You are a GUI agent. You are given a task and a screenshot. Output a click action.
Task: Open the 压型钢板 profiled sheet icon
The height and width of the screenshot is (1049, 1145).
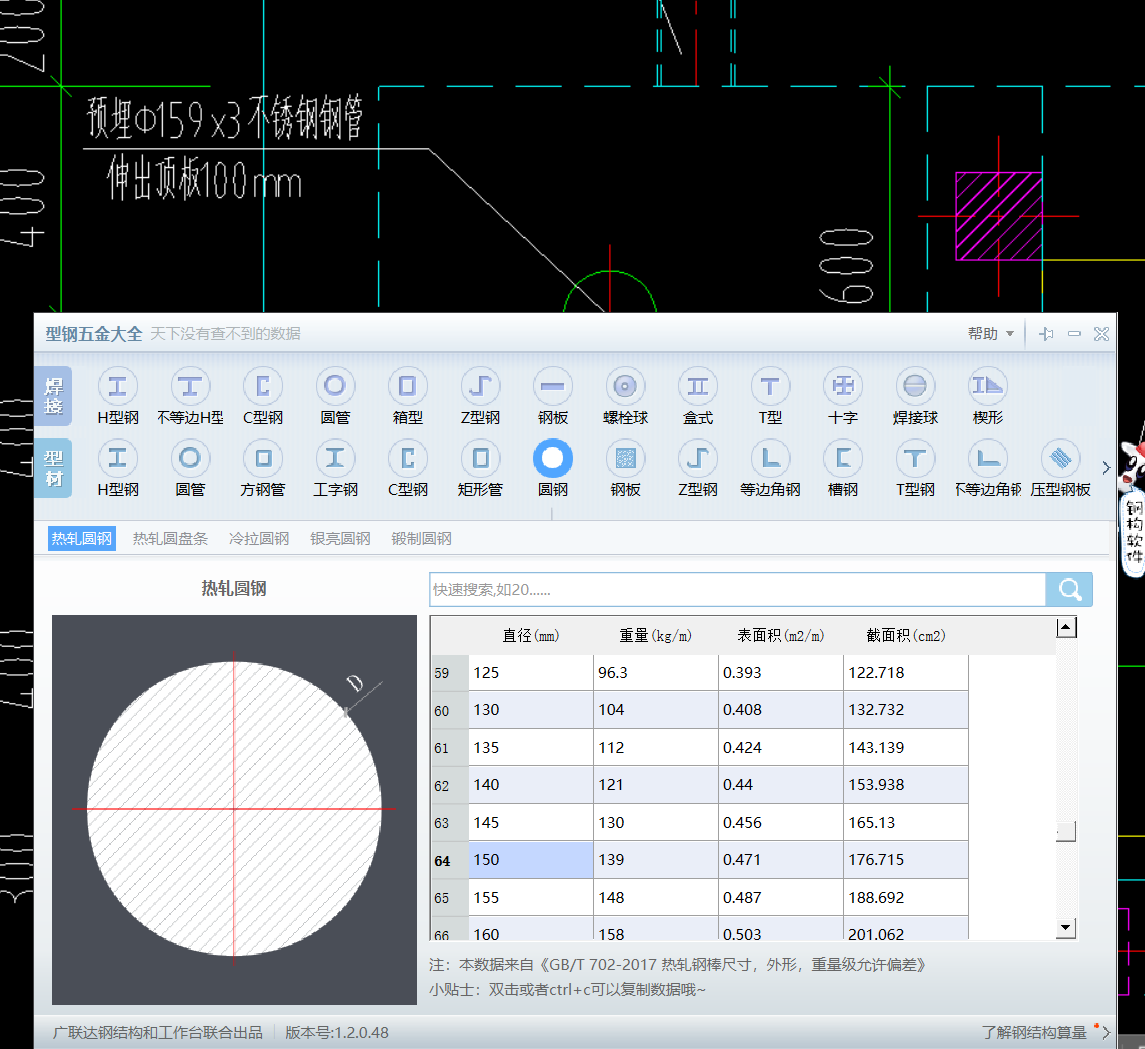[x=1060, y=458]
